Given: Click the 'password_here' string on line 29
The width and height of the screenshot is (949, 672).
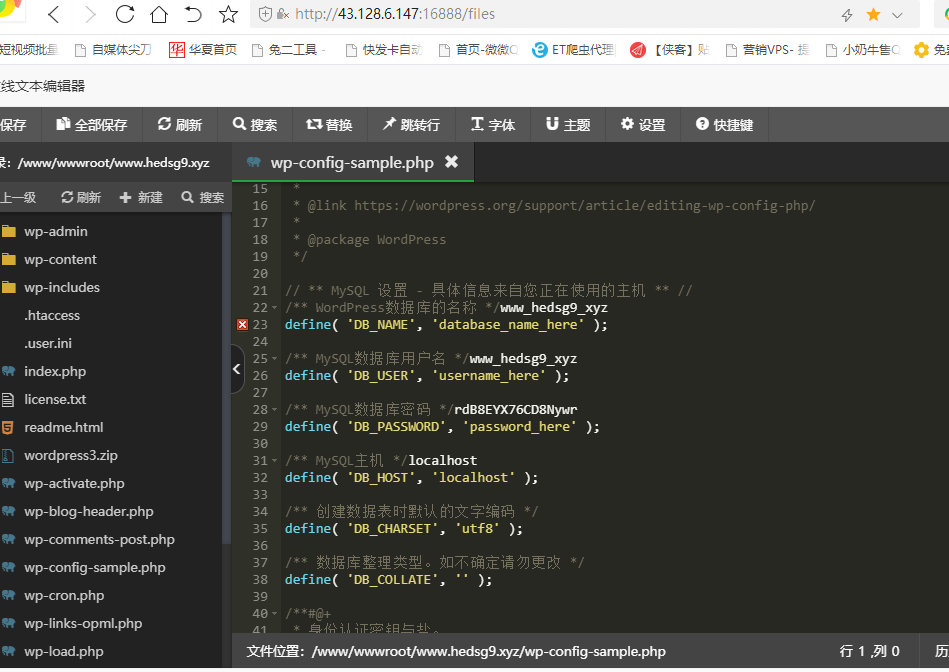Looking at the screenshot, I should tap(519, 427).
